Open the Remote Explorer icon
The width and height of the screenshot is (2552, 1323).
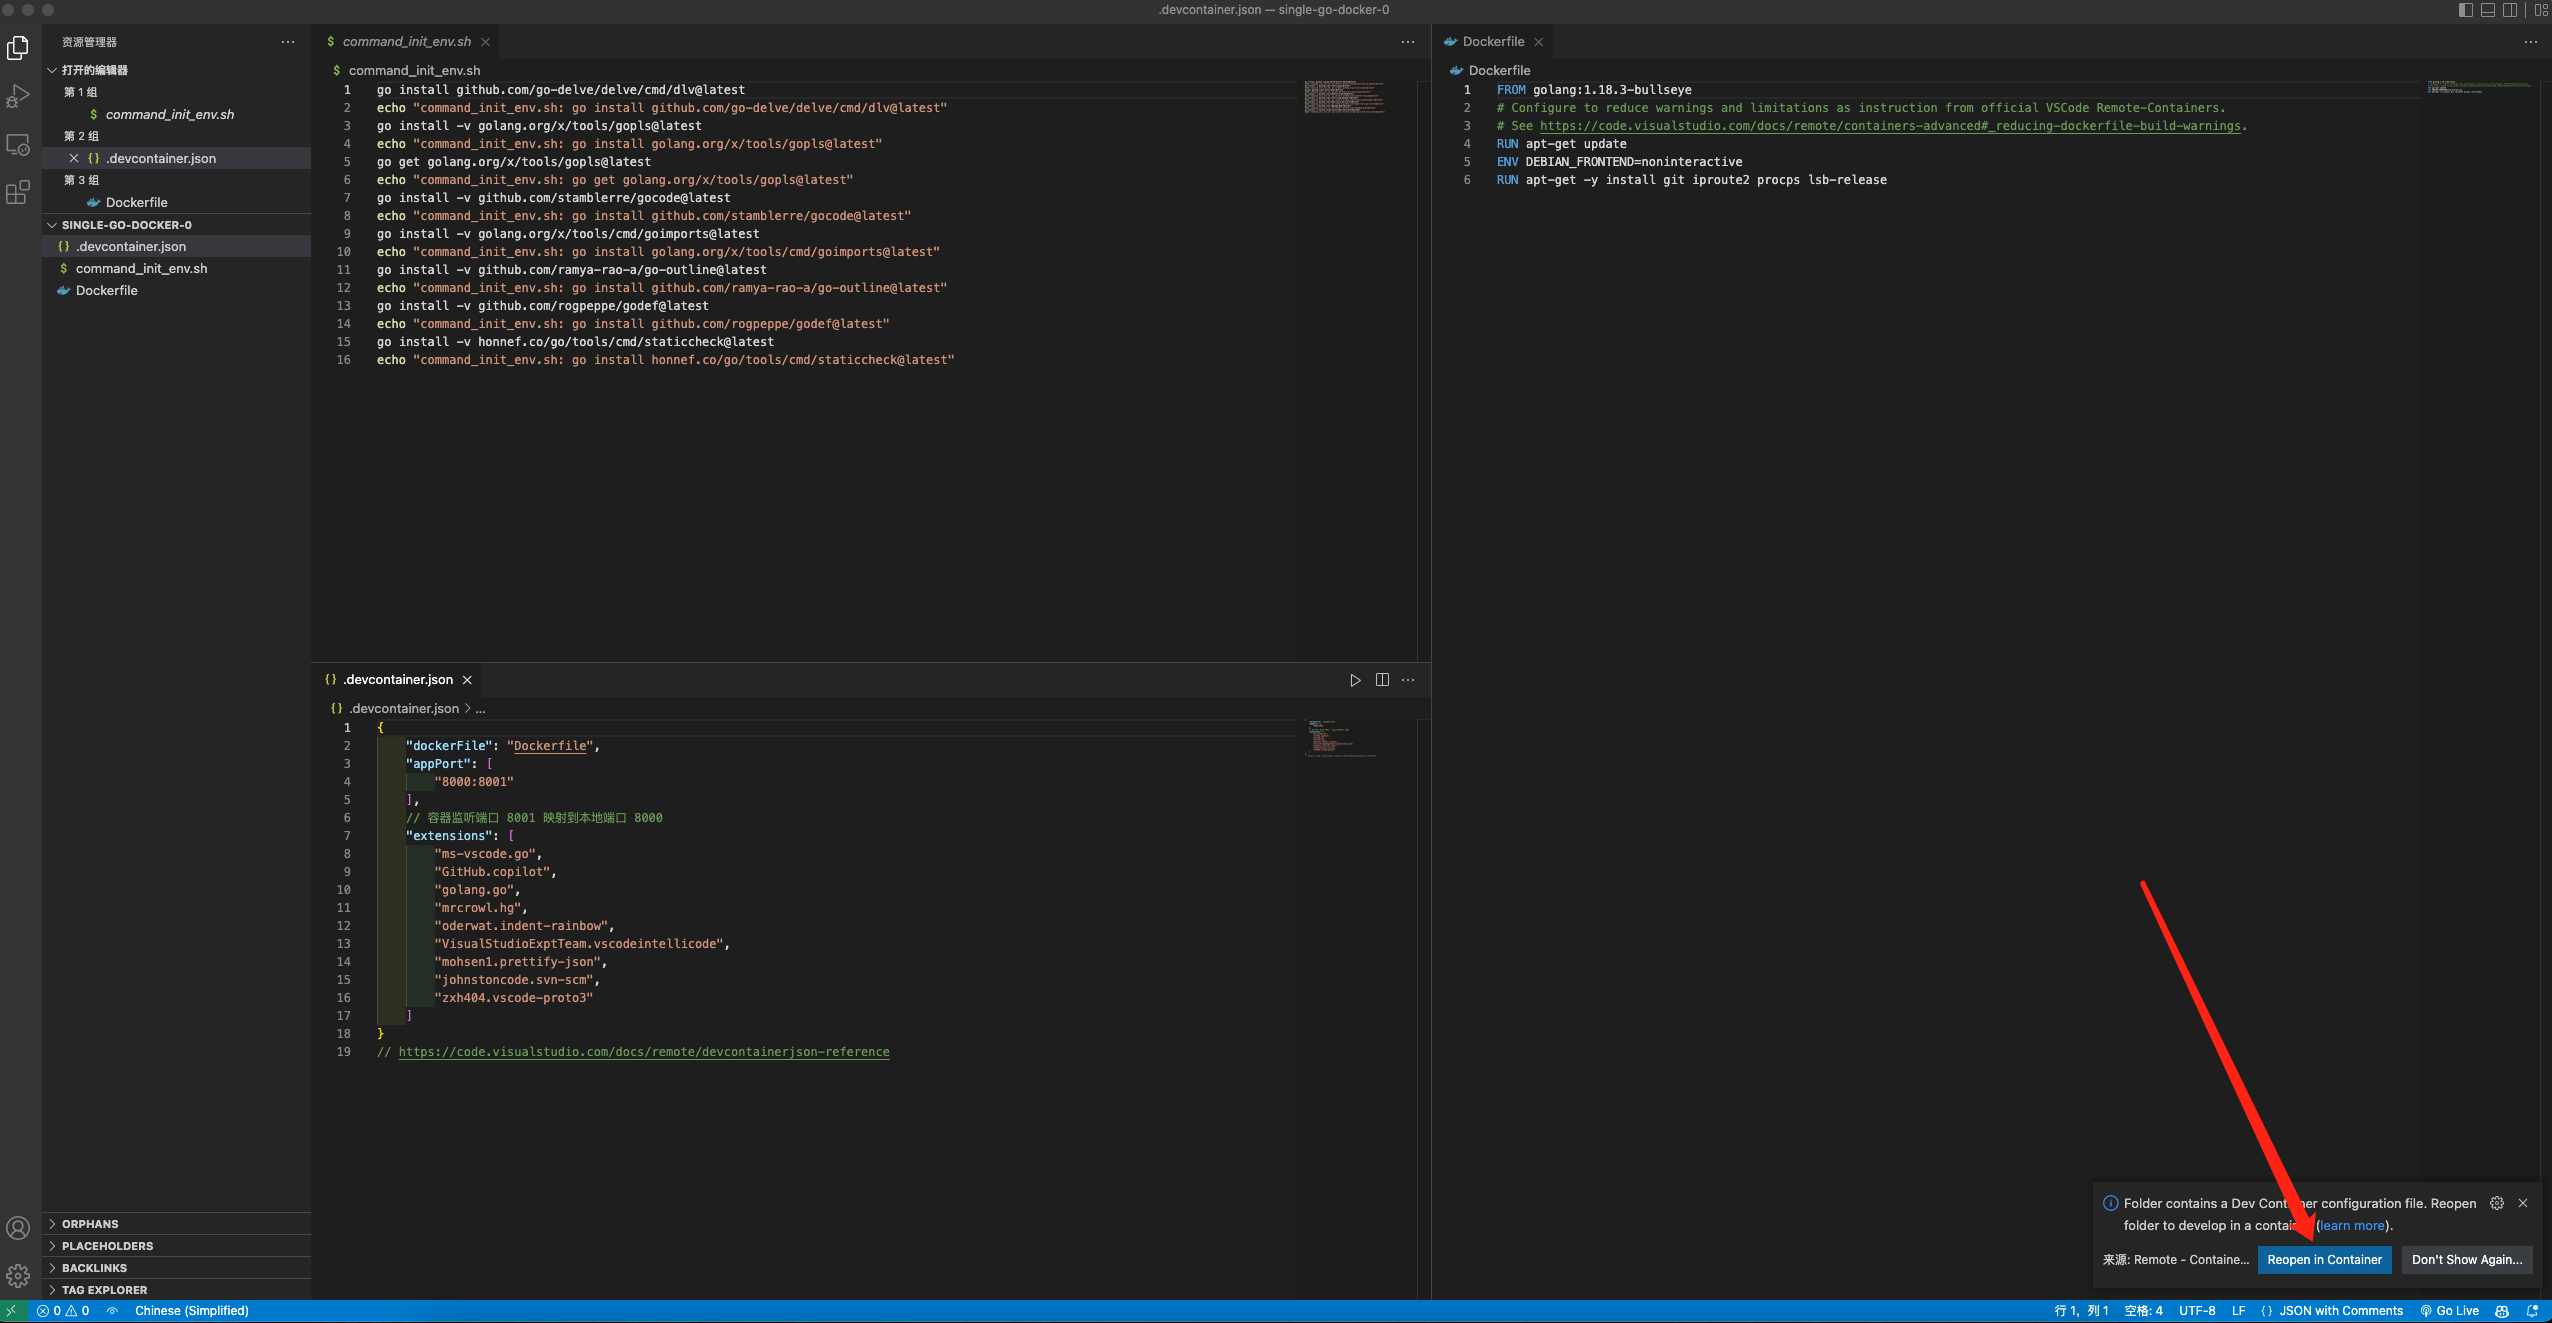[18, 145]
